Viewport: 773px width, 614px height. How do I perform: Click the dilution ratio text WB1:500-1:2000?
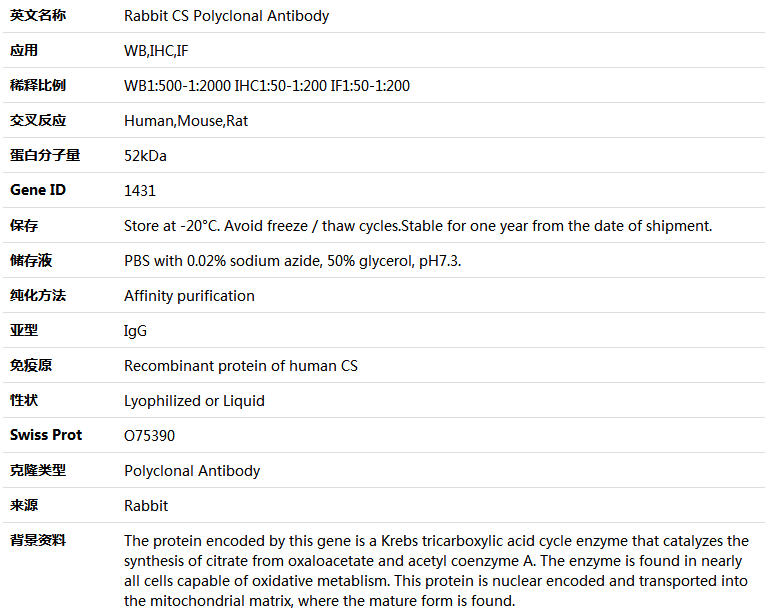click(x=177, y=86)
